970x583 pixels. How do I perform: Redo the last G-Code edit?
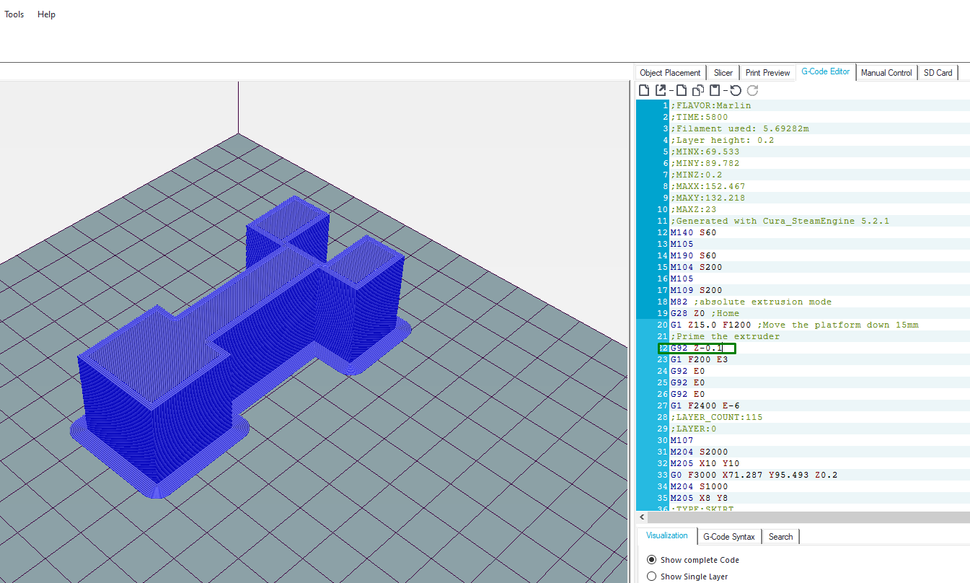(751, 90)
